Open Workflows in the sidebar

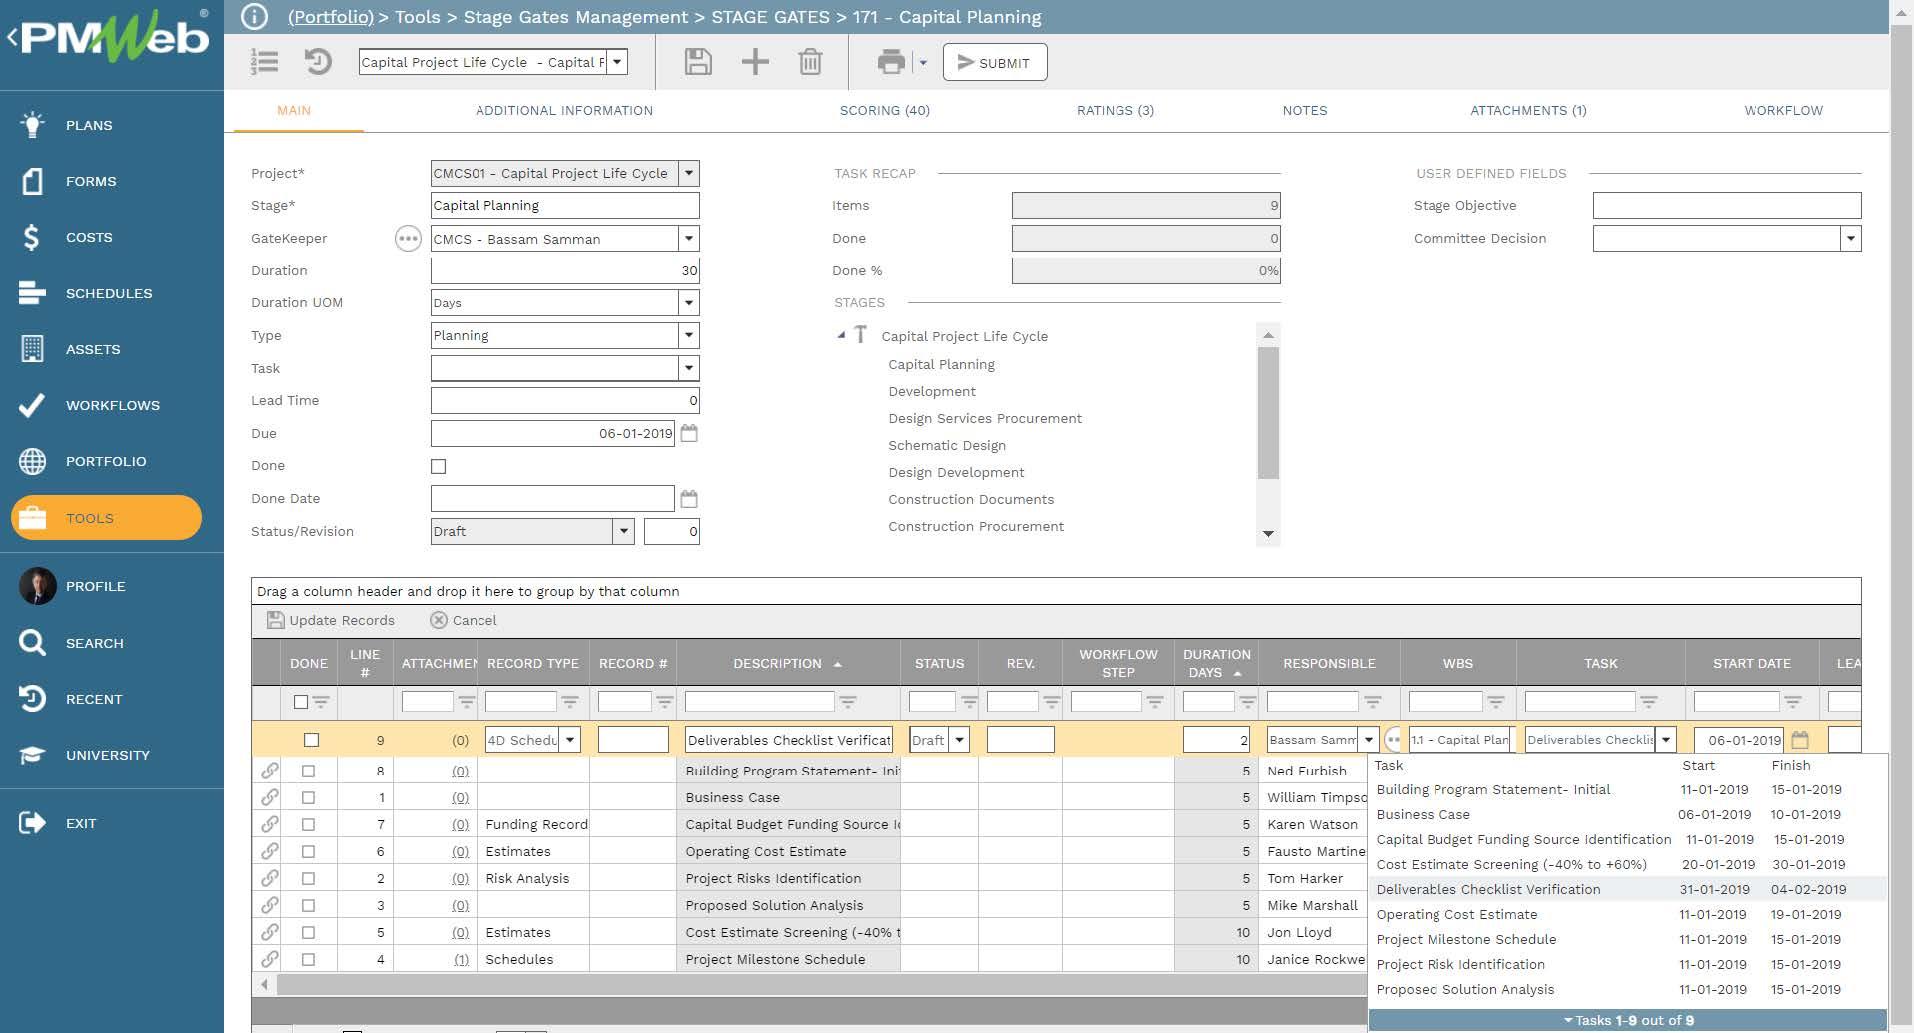(112, 405)
